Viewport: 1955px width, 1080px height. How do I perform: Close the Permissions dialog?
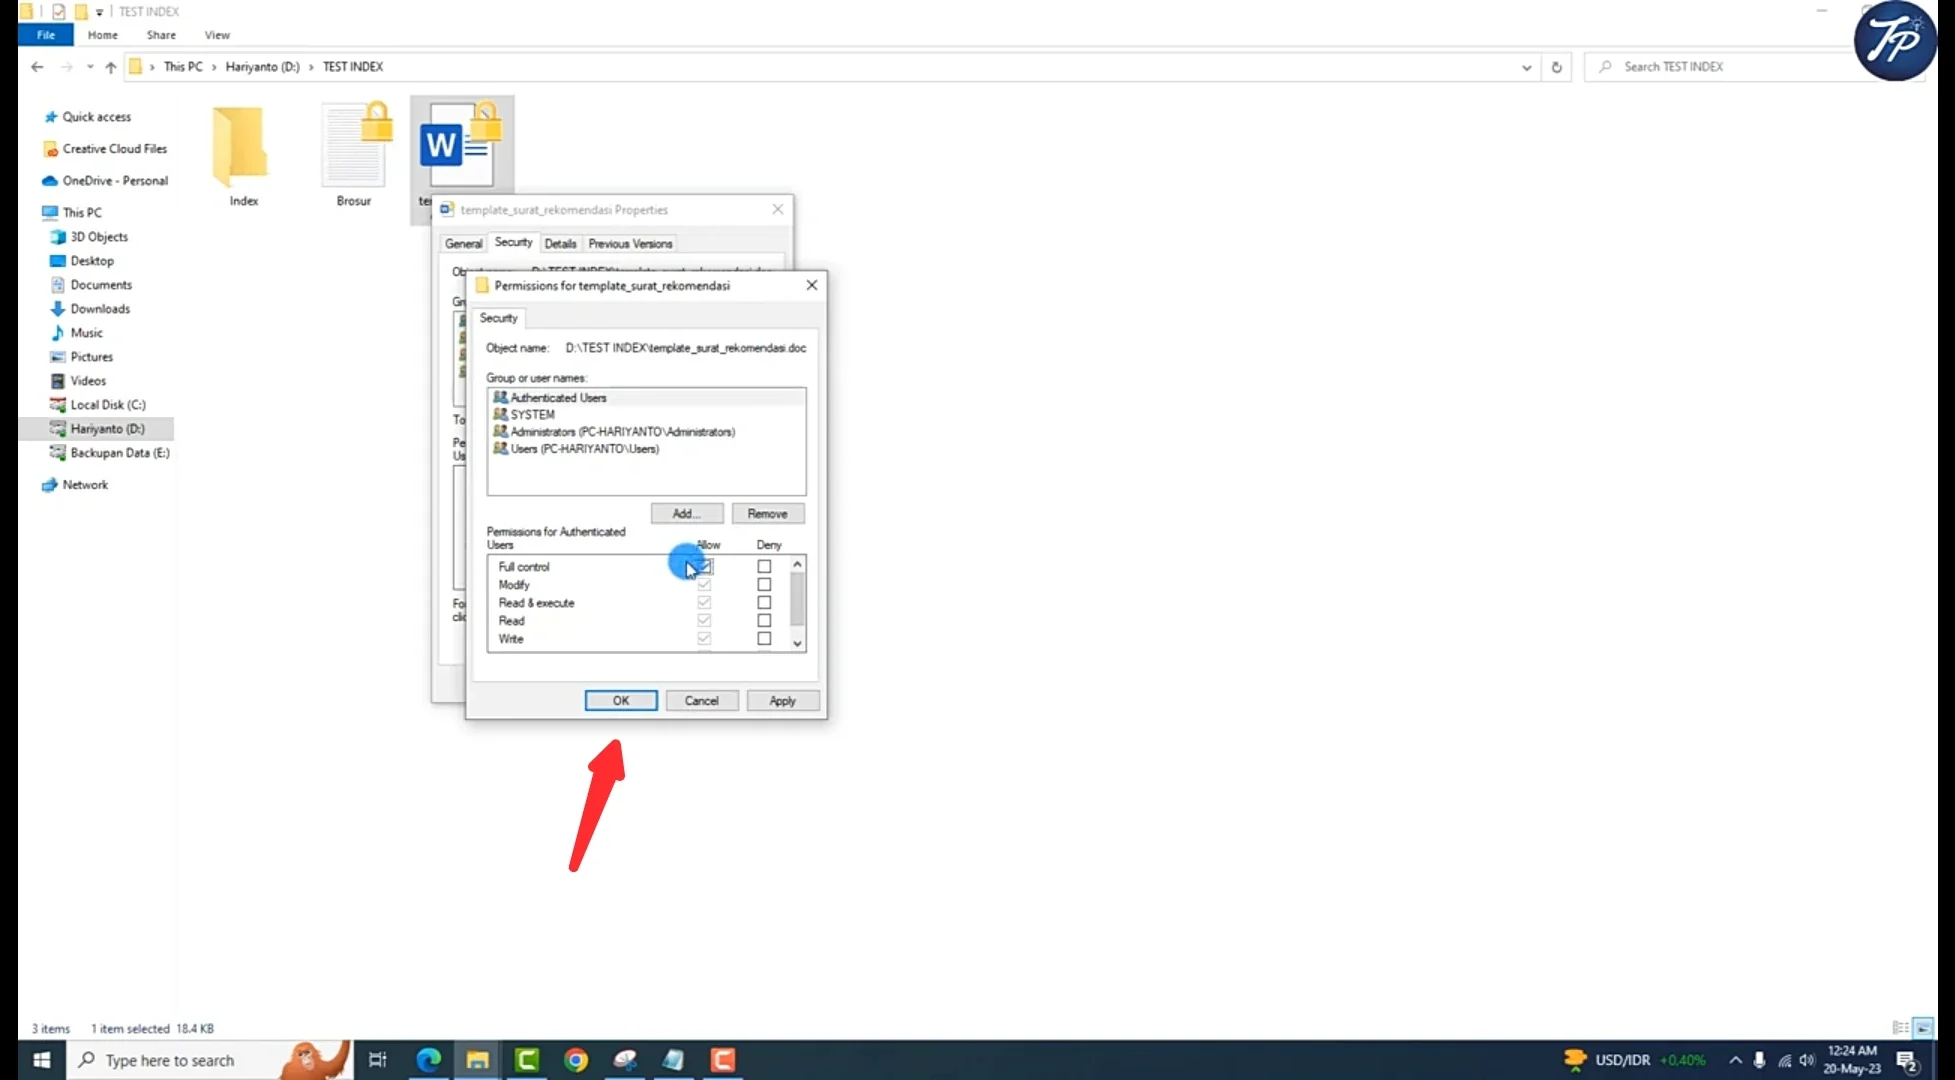[x=811, y=286]
